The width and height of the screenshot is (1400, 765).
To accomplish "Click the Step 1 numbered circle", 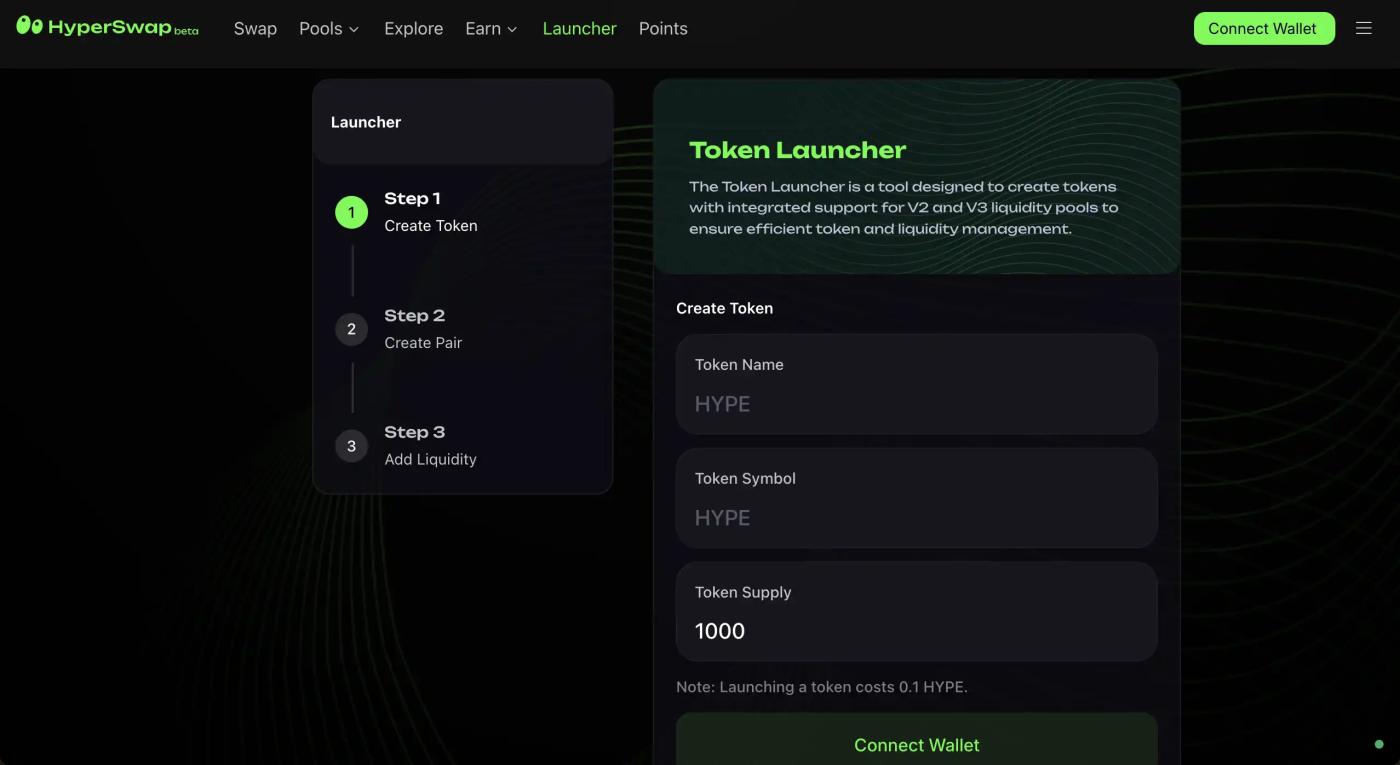I will [351, 212].
